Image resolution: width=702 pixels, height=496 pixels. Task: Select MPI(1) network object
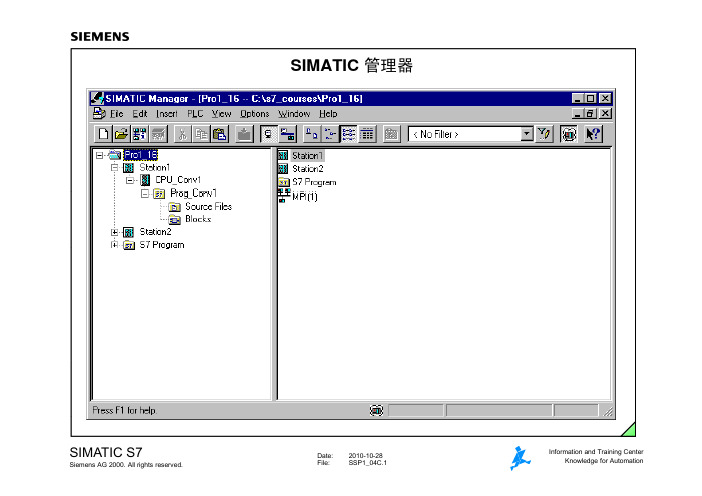coord(304,196)
